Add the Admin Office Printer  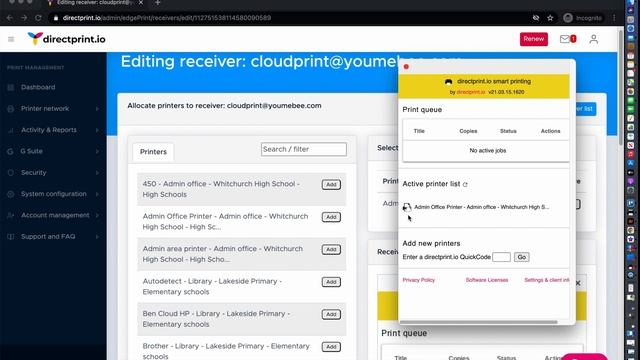point(331,217)
